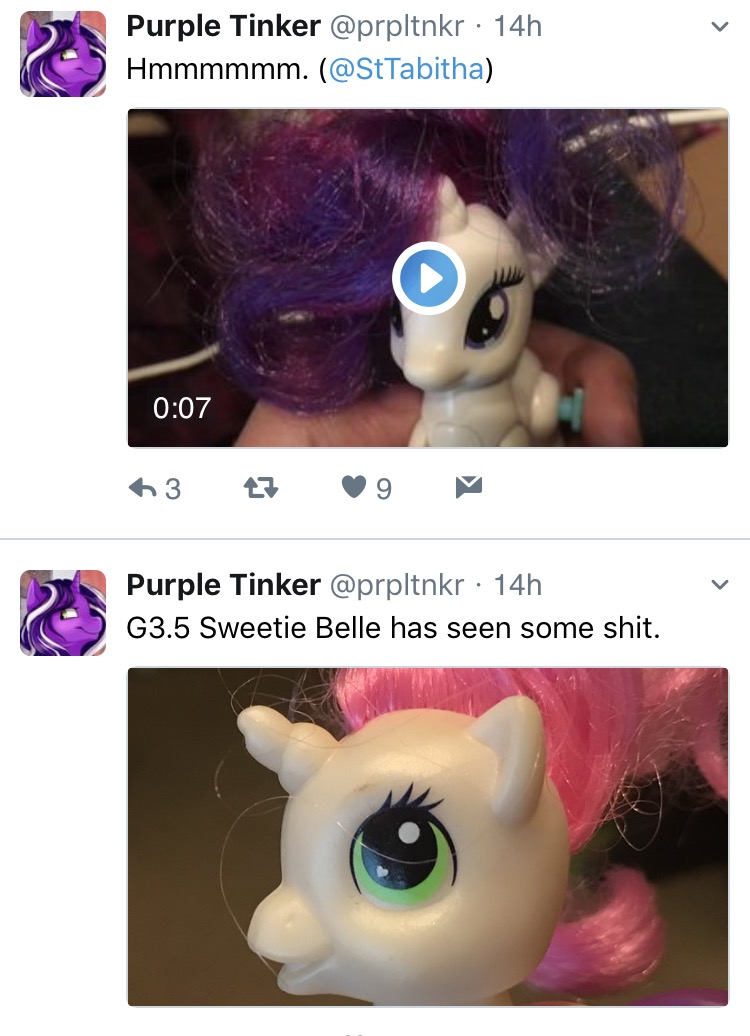Screen dimensions: 750x1036
Task: Open the Hmmmmmm tweet text
Action: coord(310,69)
